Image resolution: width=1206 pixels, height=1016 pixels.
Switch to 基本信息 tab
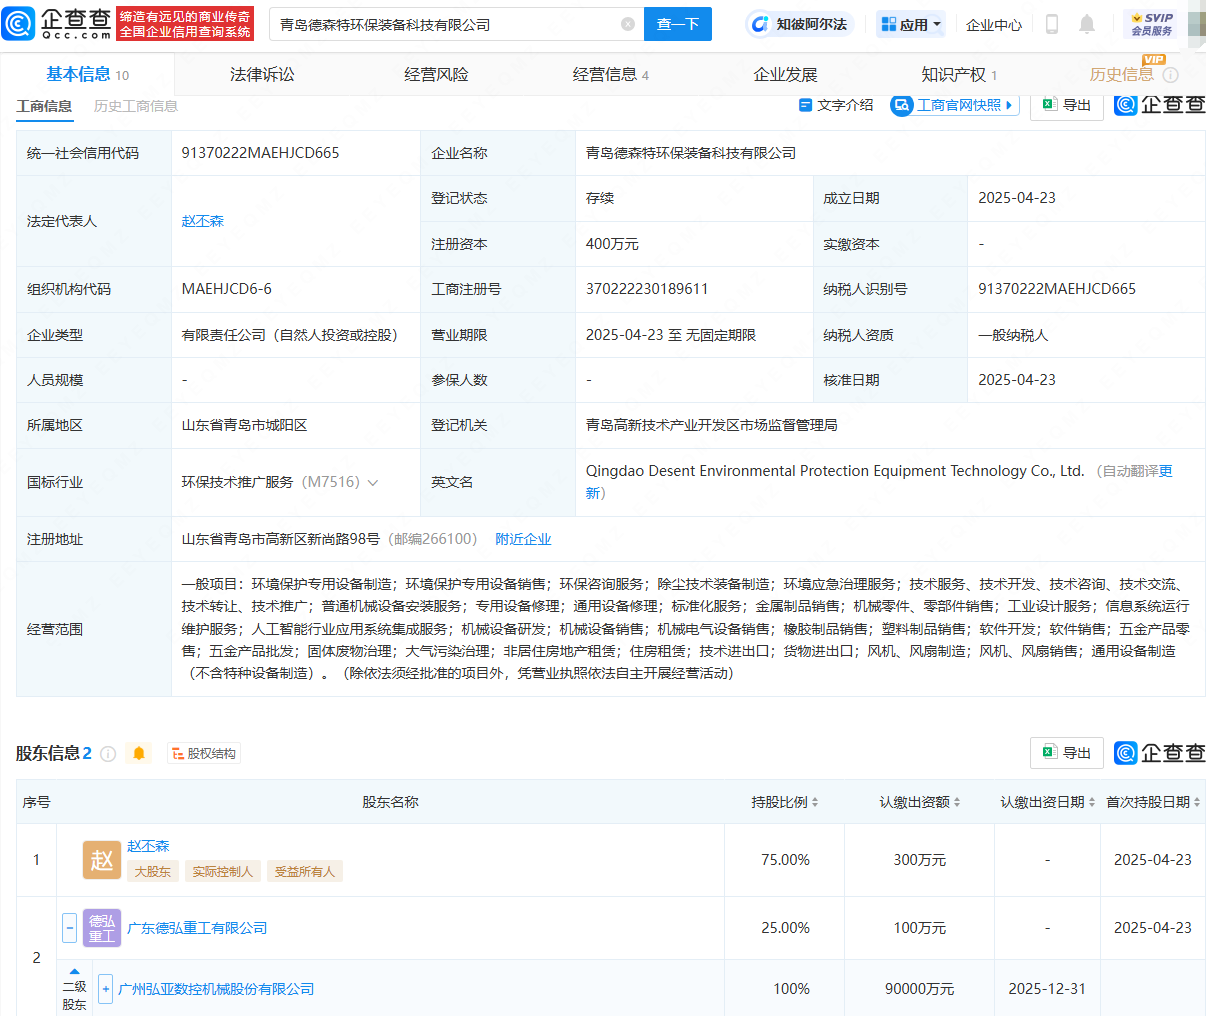[x=87, y=75]
